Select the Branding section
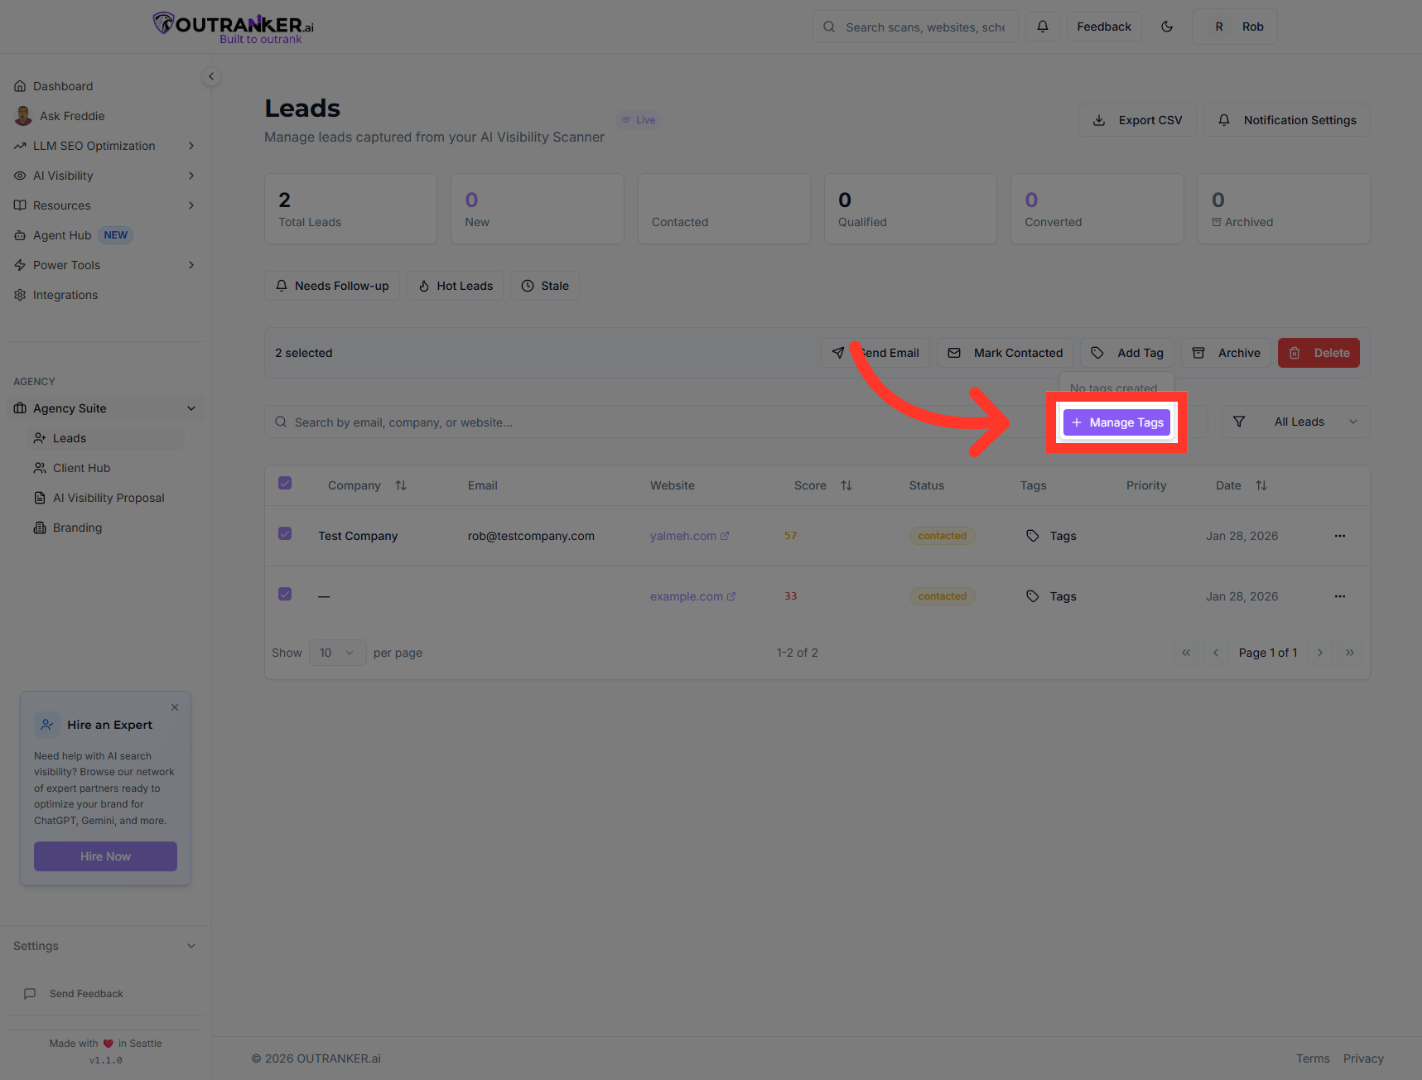 [77, 527]
